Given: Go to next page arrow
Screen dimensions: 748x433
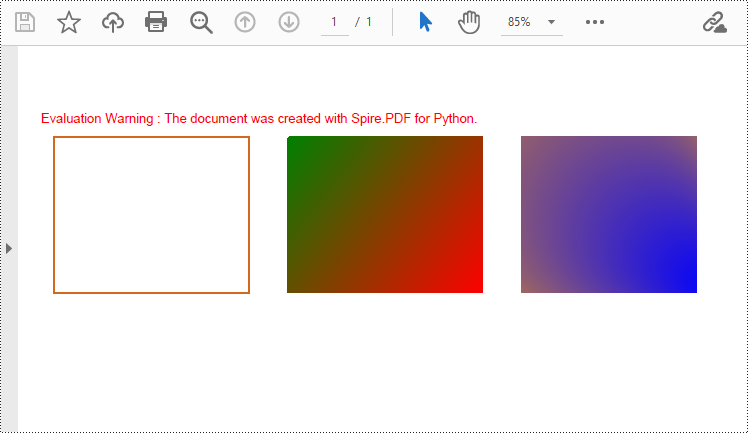Looking at the screenshot, I should (x=289, y=22).
